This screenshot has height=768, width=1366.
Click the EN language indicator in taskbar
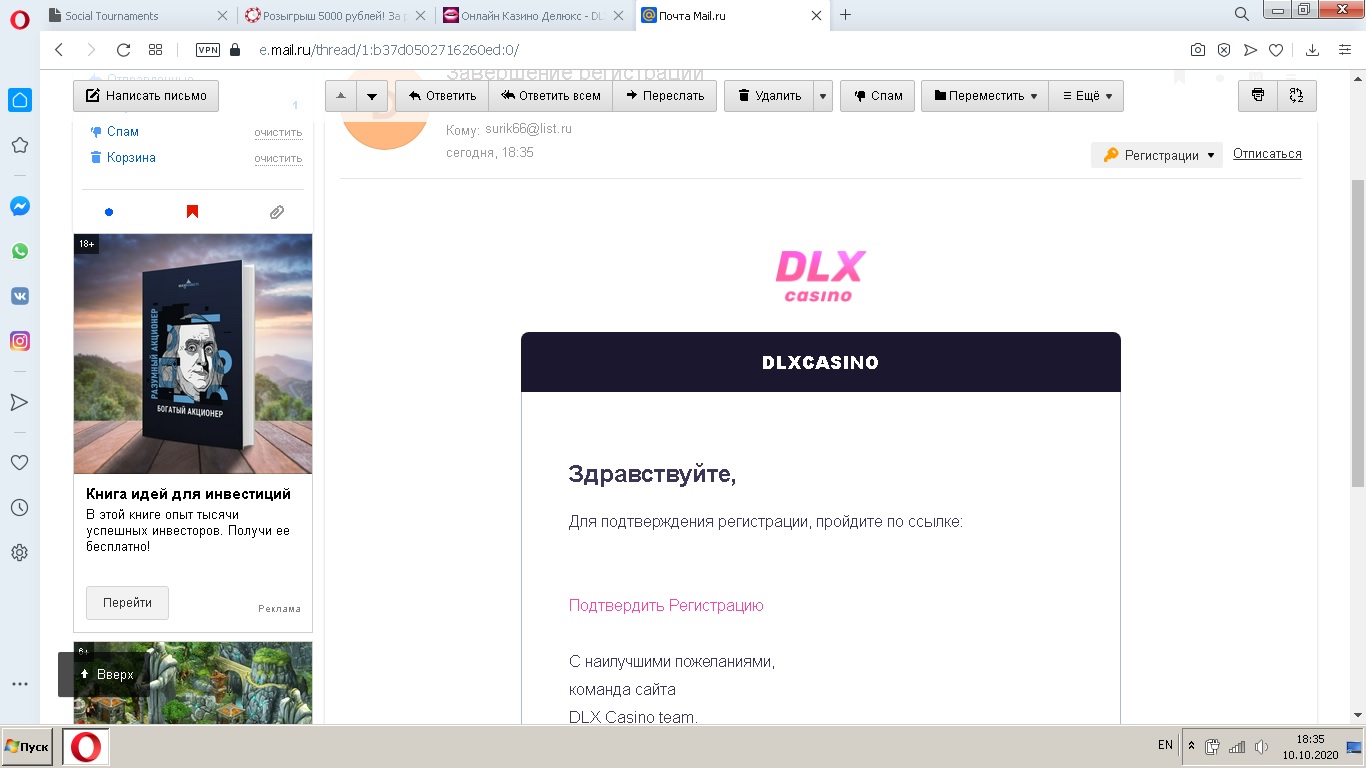pos(1165,746)
